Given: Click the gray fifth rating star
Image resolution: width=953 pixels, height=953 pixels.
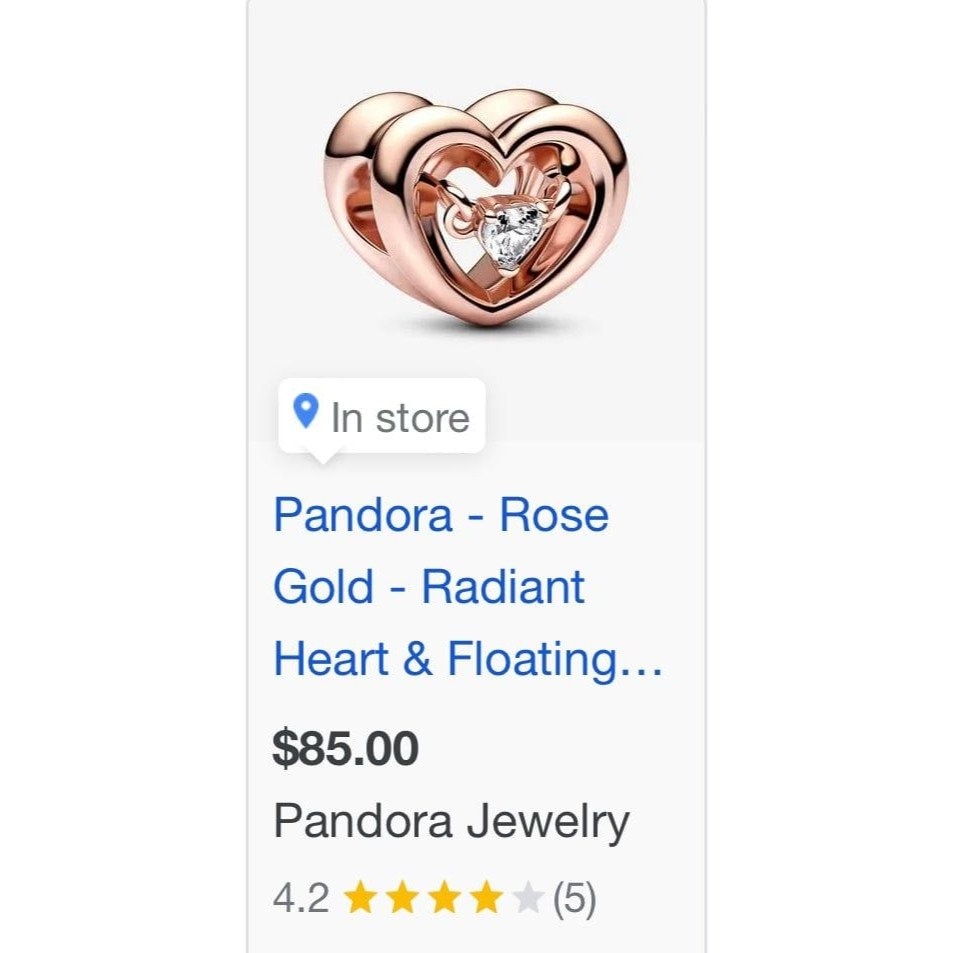Looking at the screenshot, I should tap(527, 899).
